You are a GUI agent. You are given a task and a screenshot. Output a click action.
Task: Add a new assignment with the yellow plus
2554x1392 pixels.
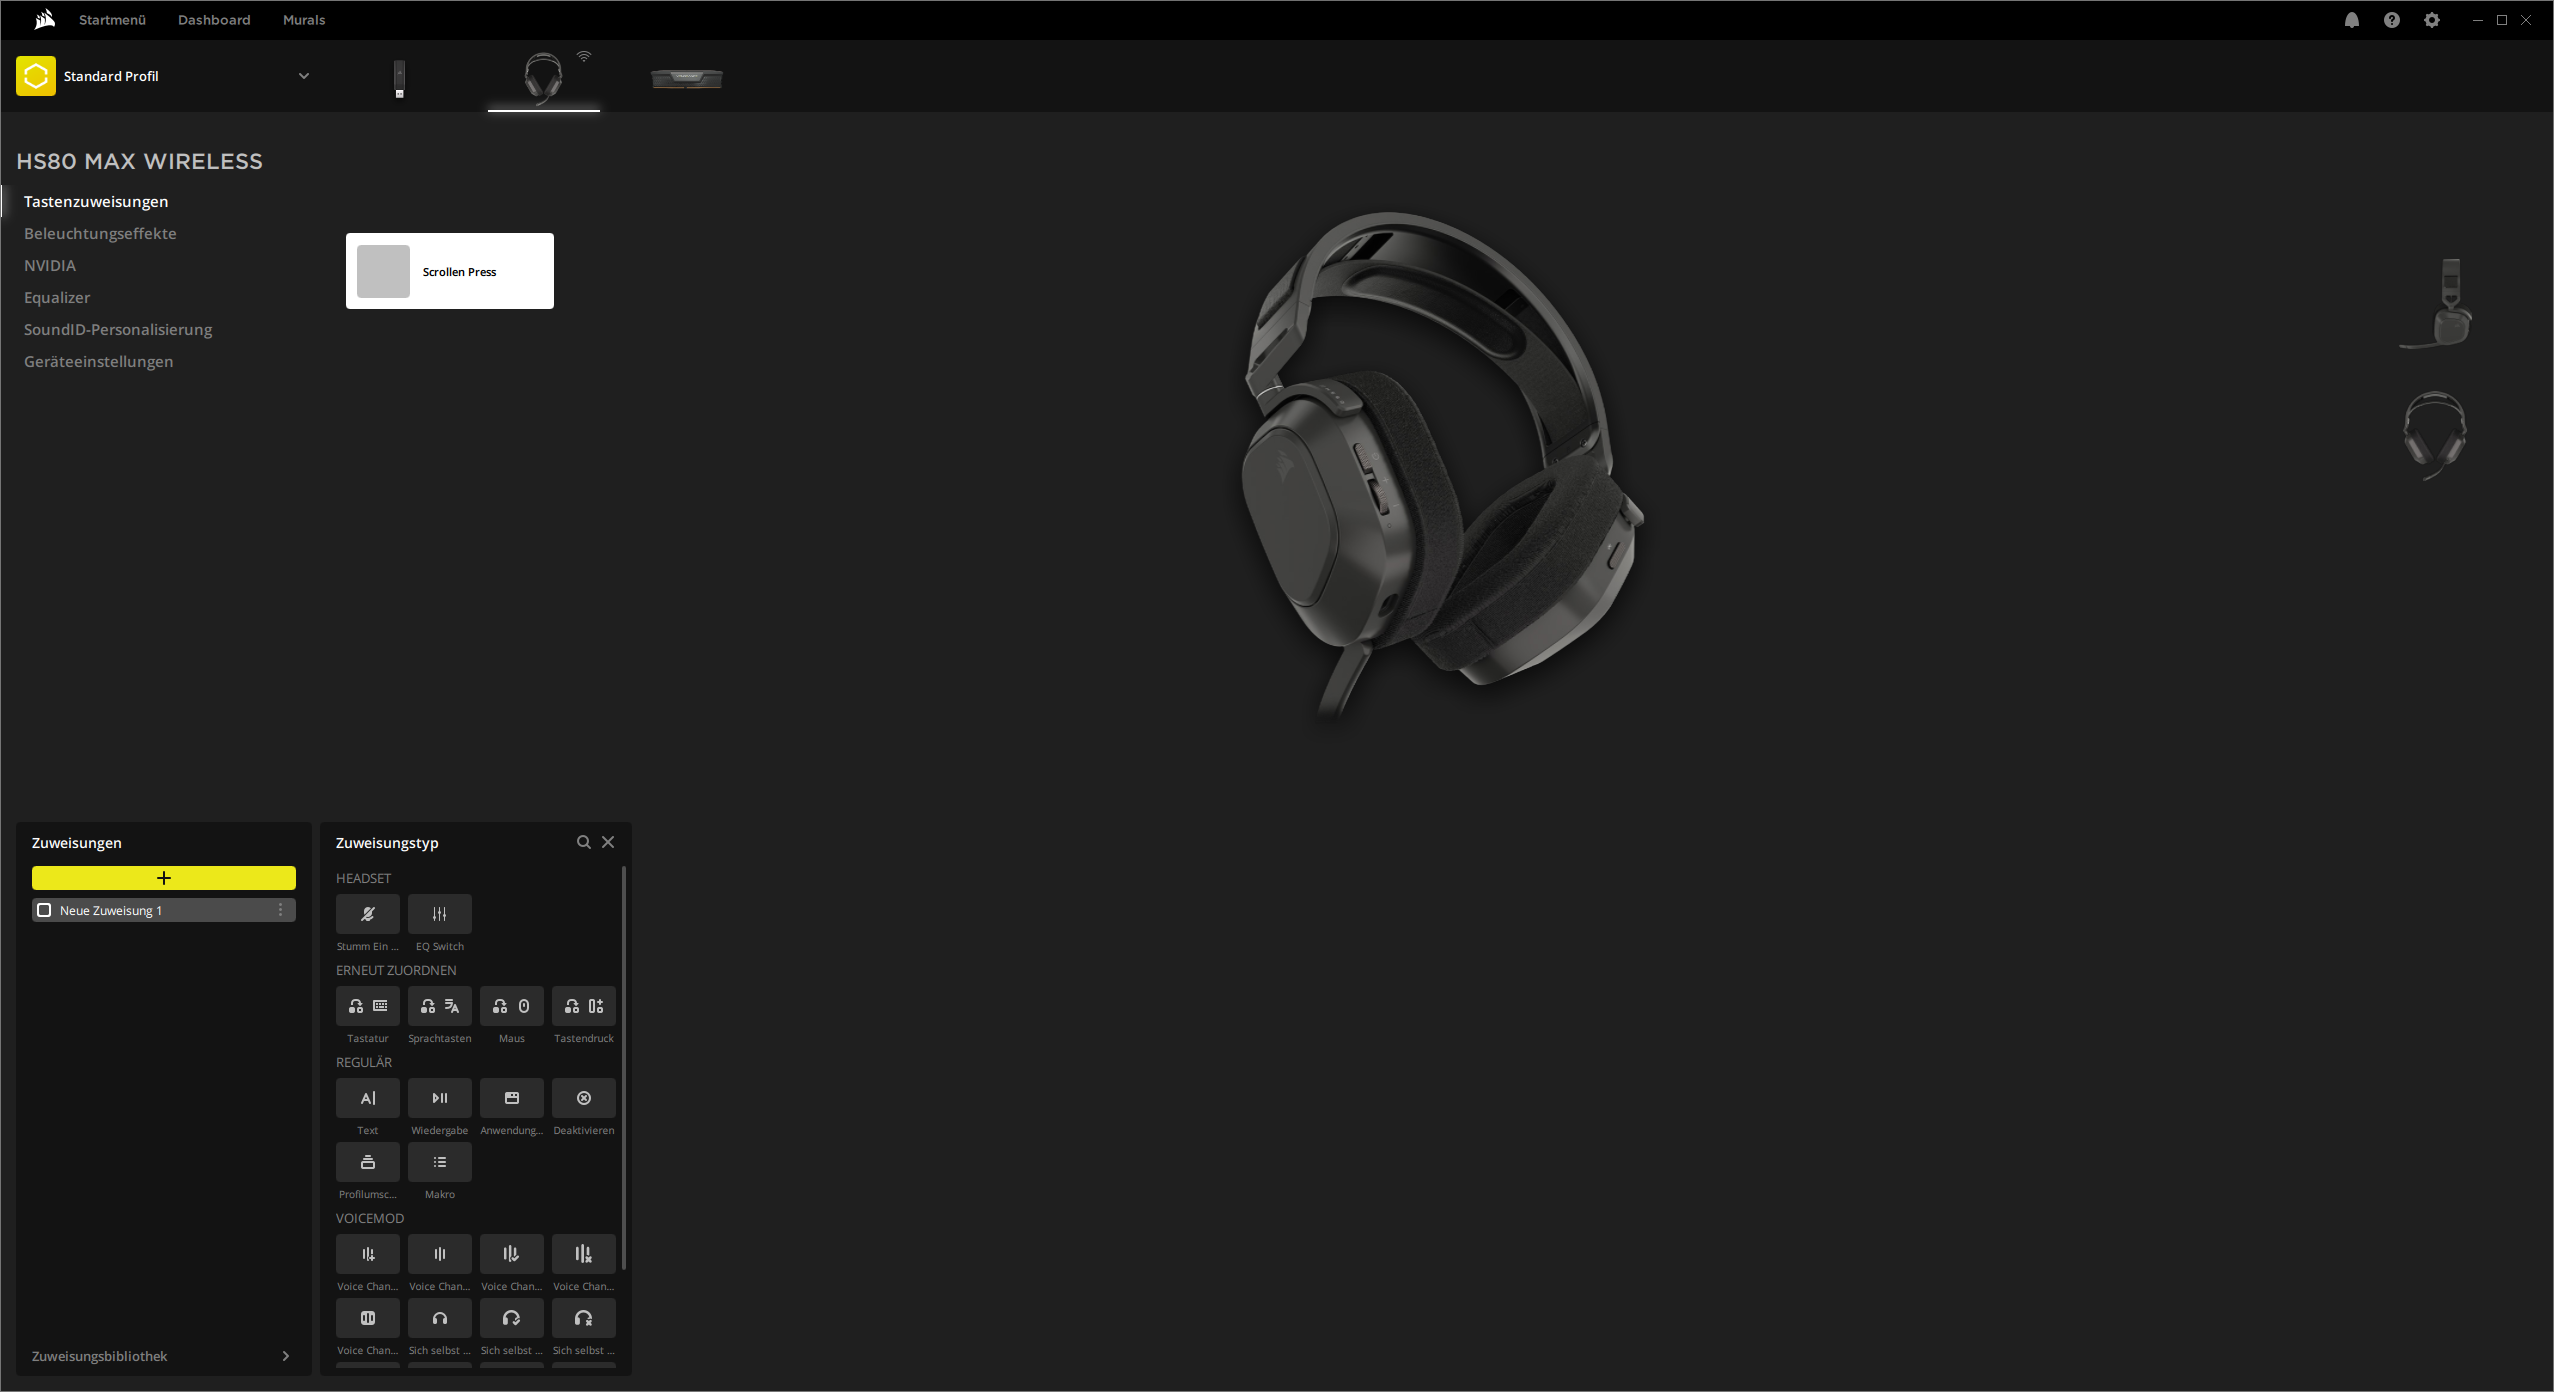(x=163, y=877)
